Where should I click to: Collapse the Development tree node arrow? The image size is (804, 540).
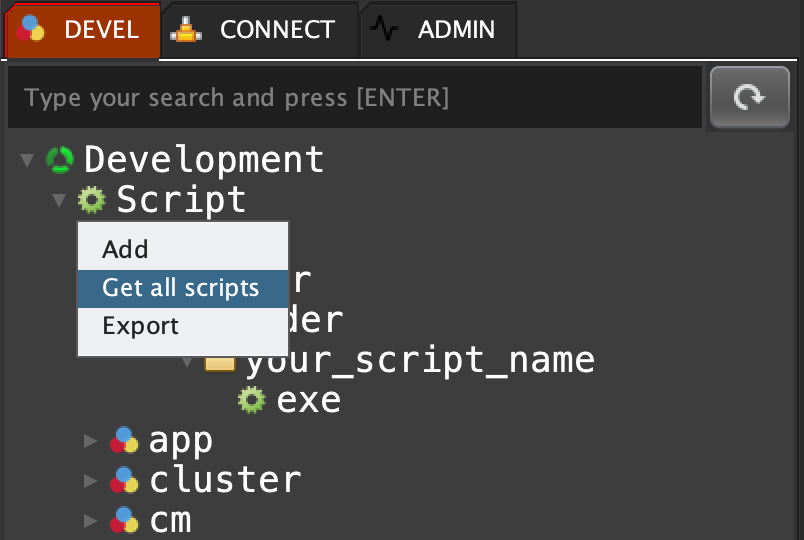(x=27, y=160)
